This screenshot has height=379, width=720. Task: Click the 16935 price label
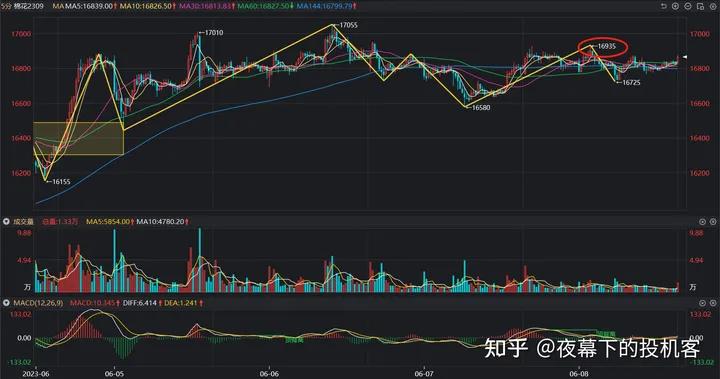[607, 46]
